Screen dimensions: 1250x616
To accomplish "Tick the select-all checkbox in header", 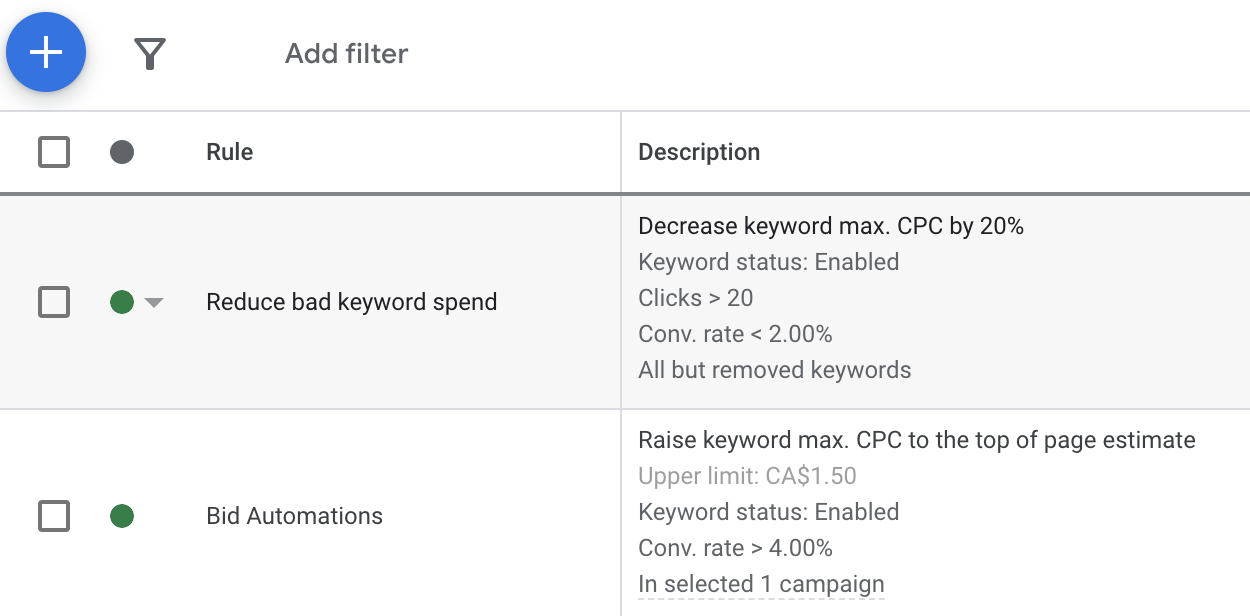I will [x=54, y=152].
